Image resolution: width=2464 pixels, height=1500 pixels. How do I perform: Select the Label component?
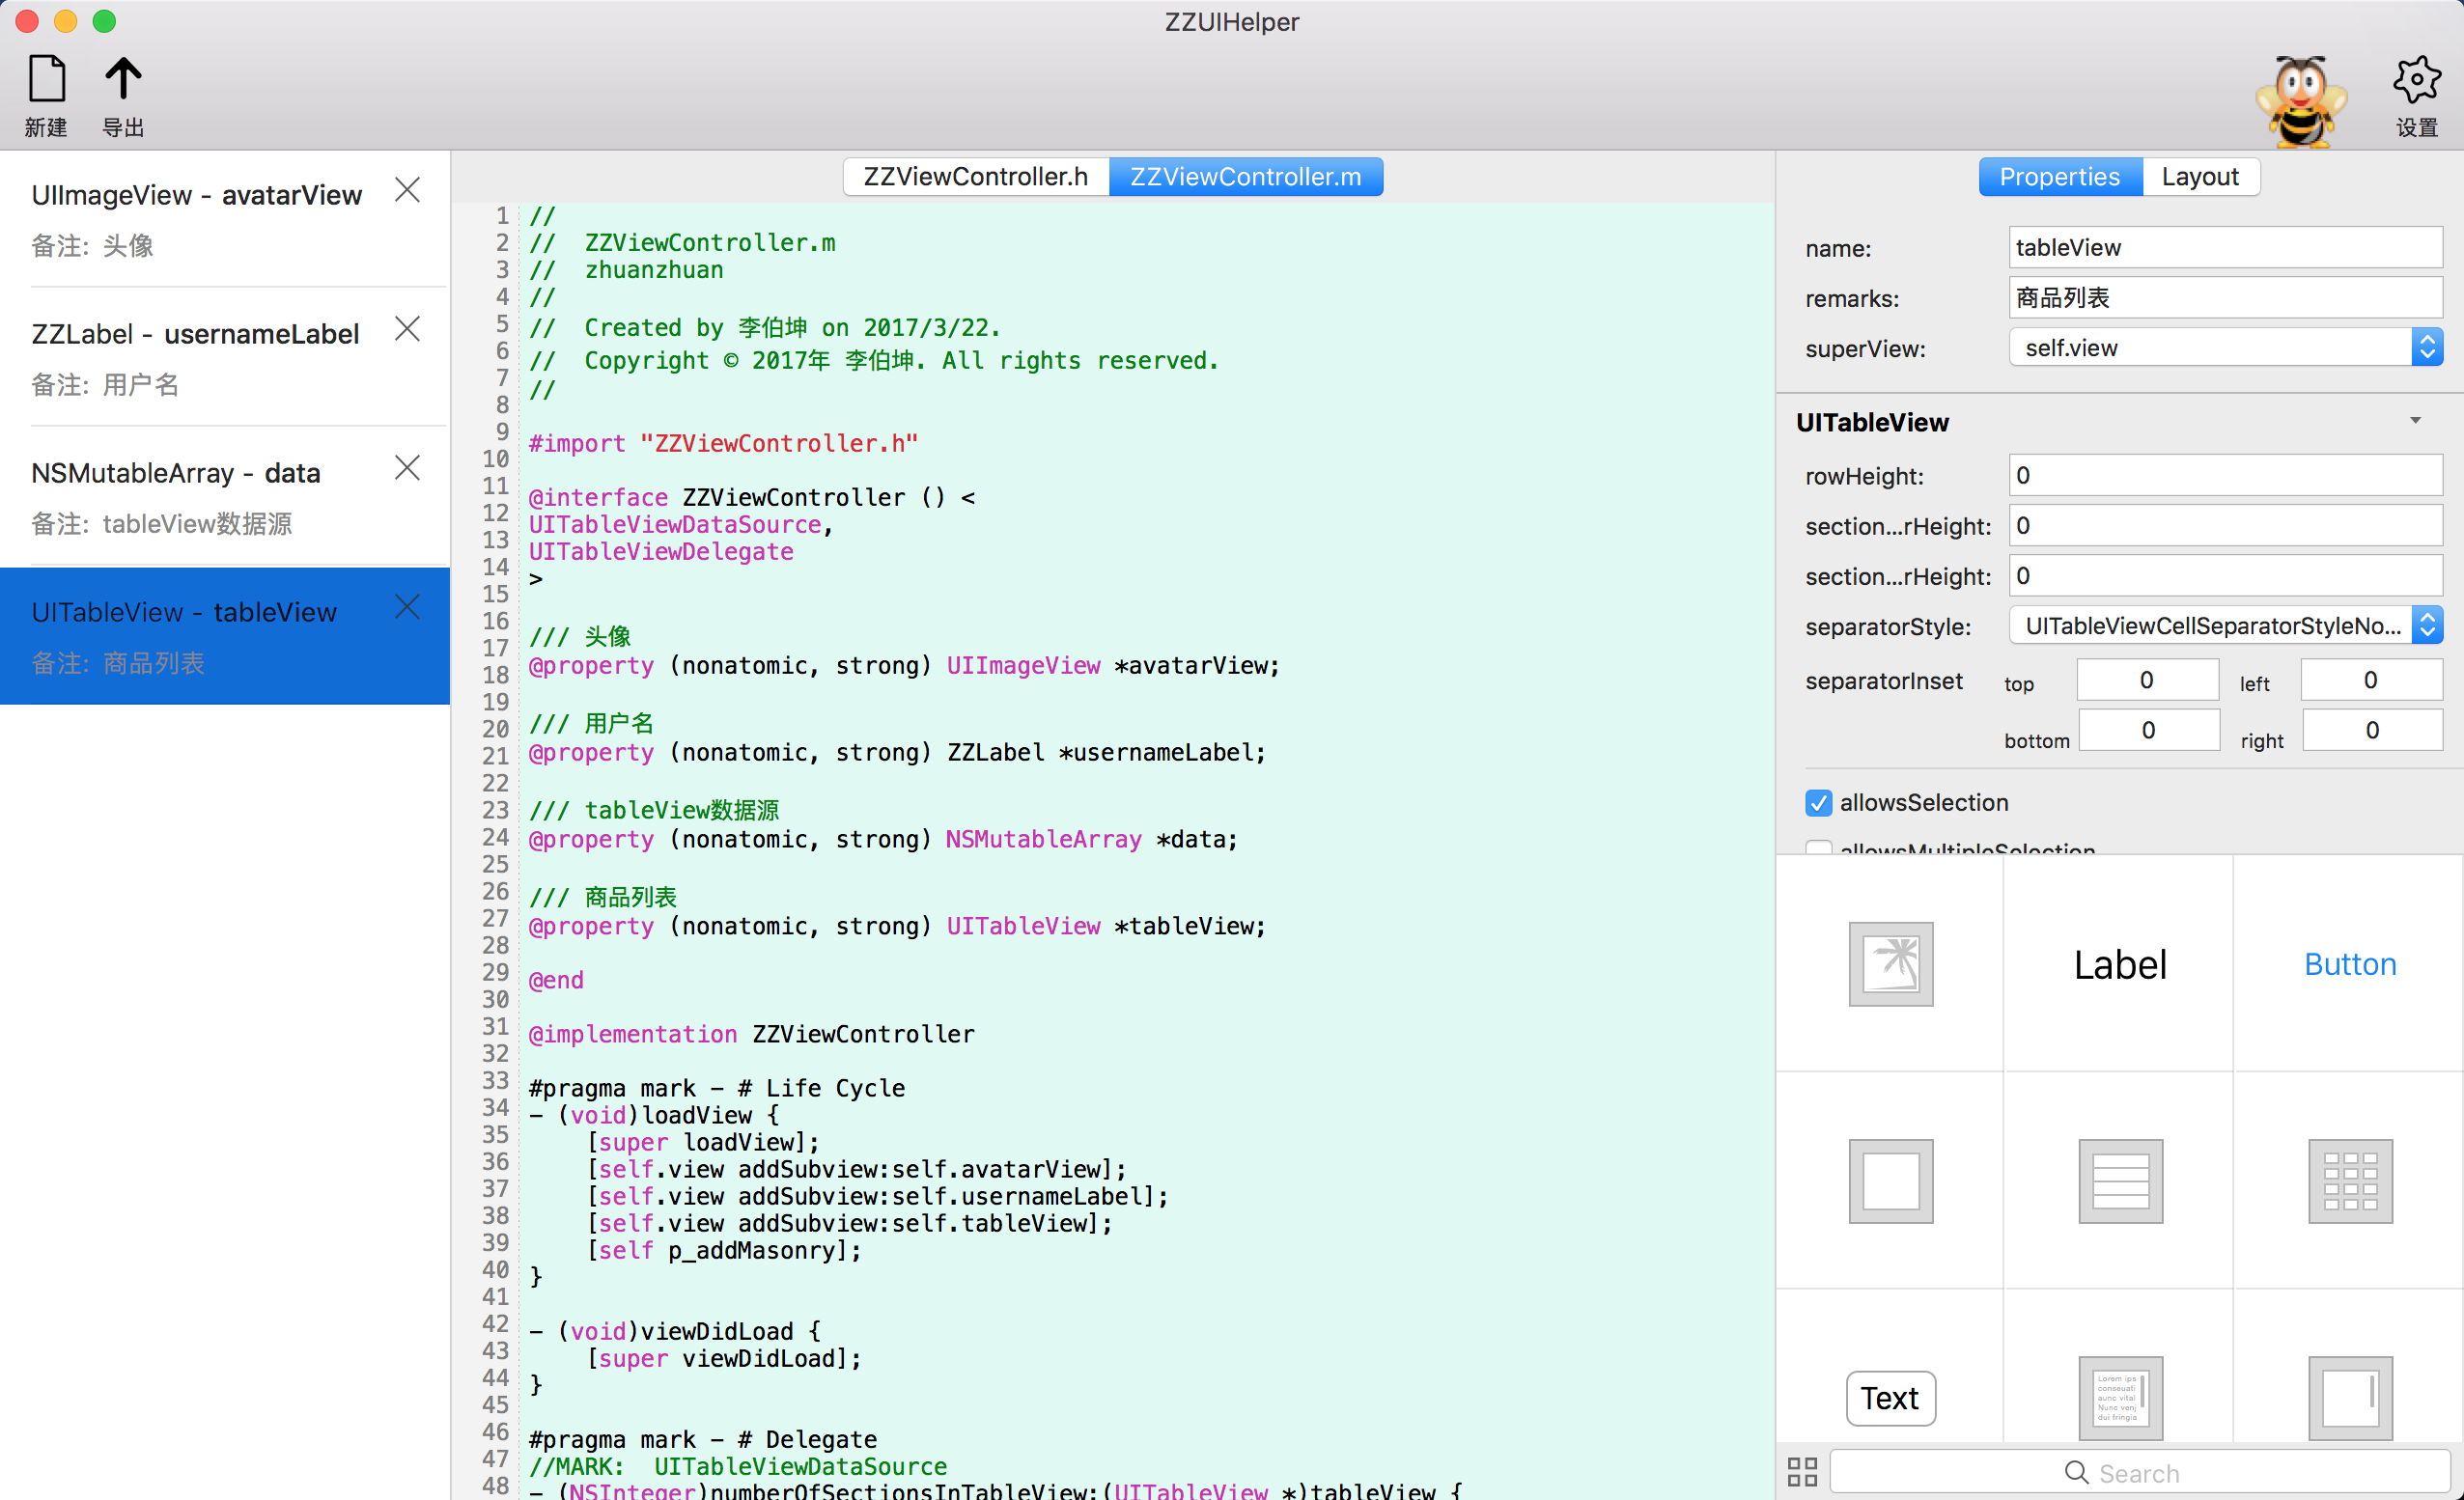(x=2120, y=964)
